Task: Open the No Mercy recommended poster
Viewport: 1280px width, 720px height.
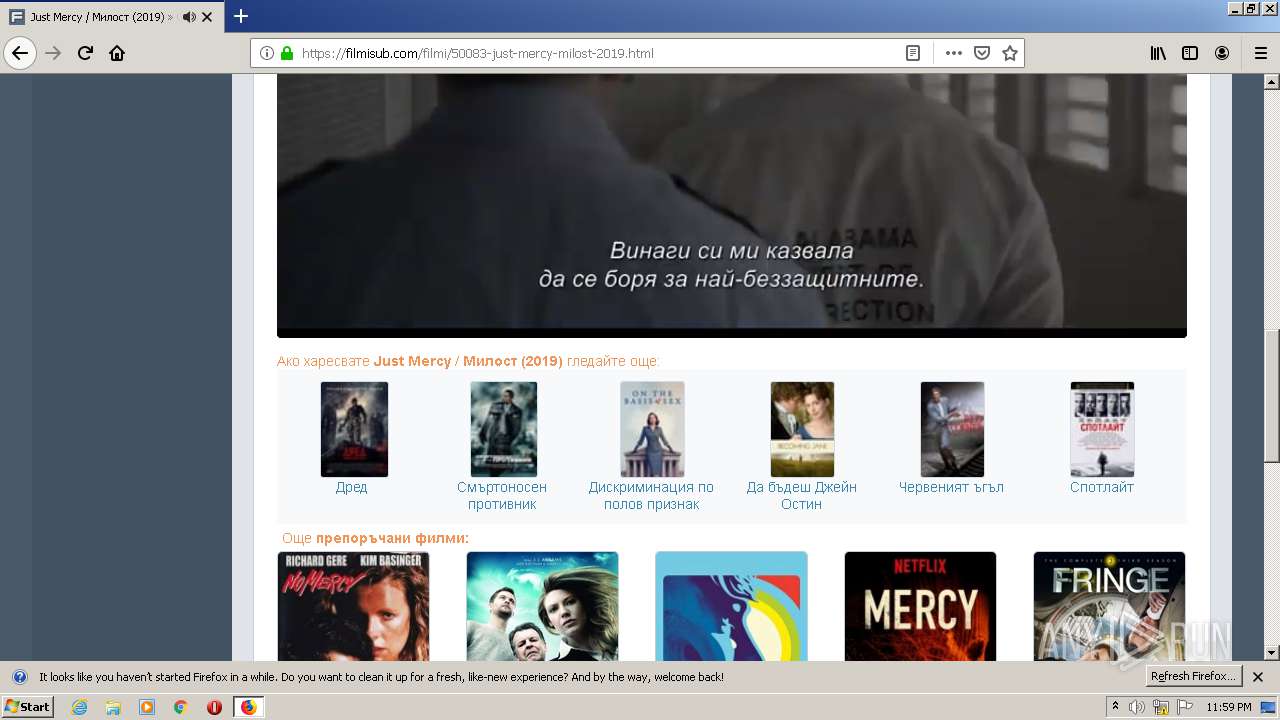Action: click(x=353, y=606)
